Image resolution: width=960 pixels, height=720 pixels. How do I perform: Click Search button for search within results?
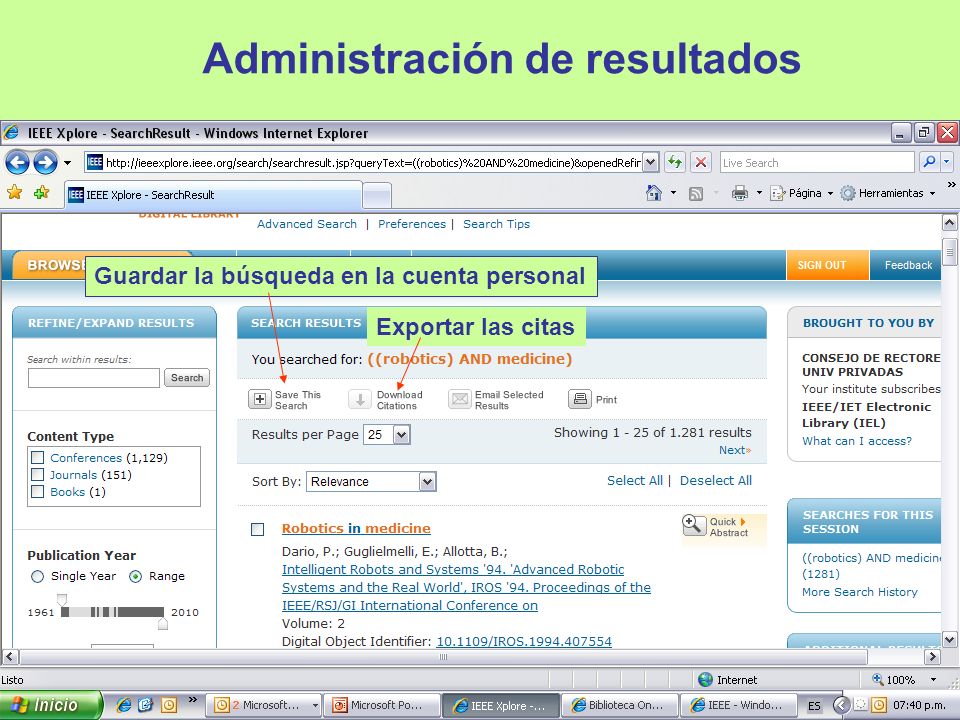click(x=187, y=378)
